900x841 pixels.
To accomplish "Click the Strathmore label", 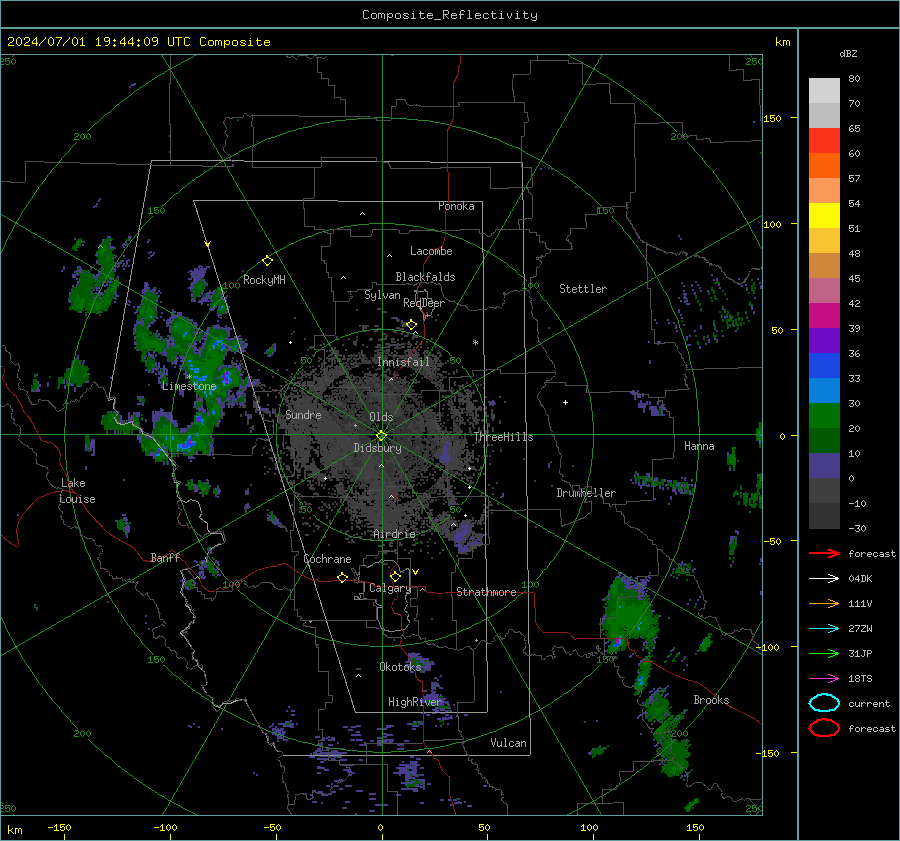I will pos(486,592).
